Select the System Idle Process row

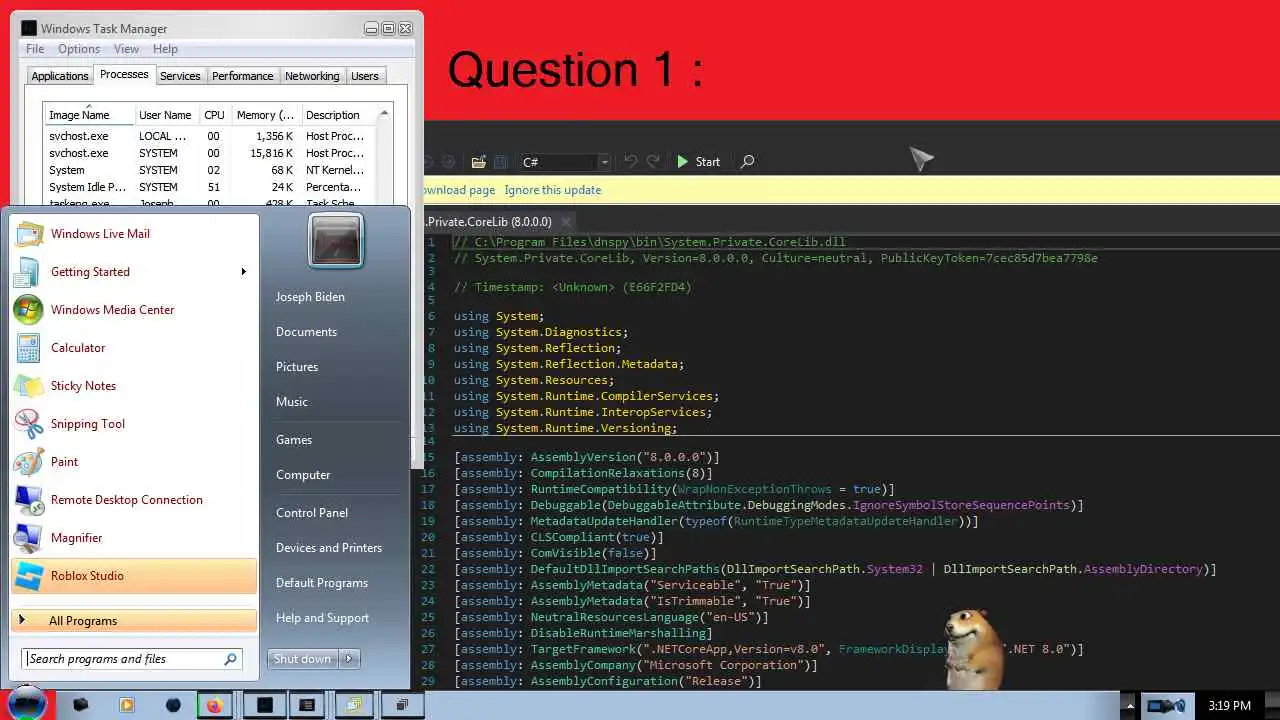click(x=209, y=187)
